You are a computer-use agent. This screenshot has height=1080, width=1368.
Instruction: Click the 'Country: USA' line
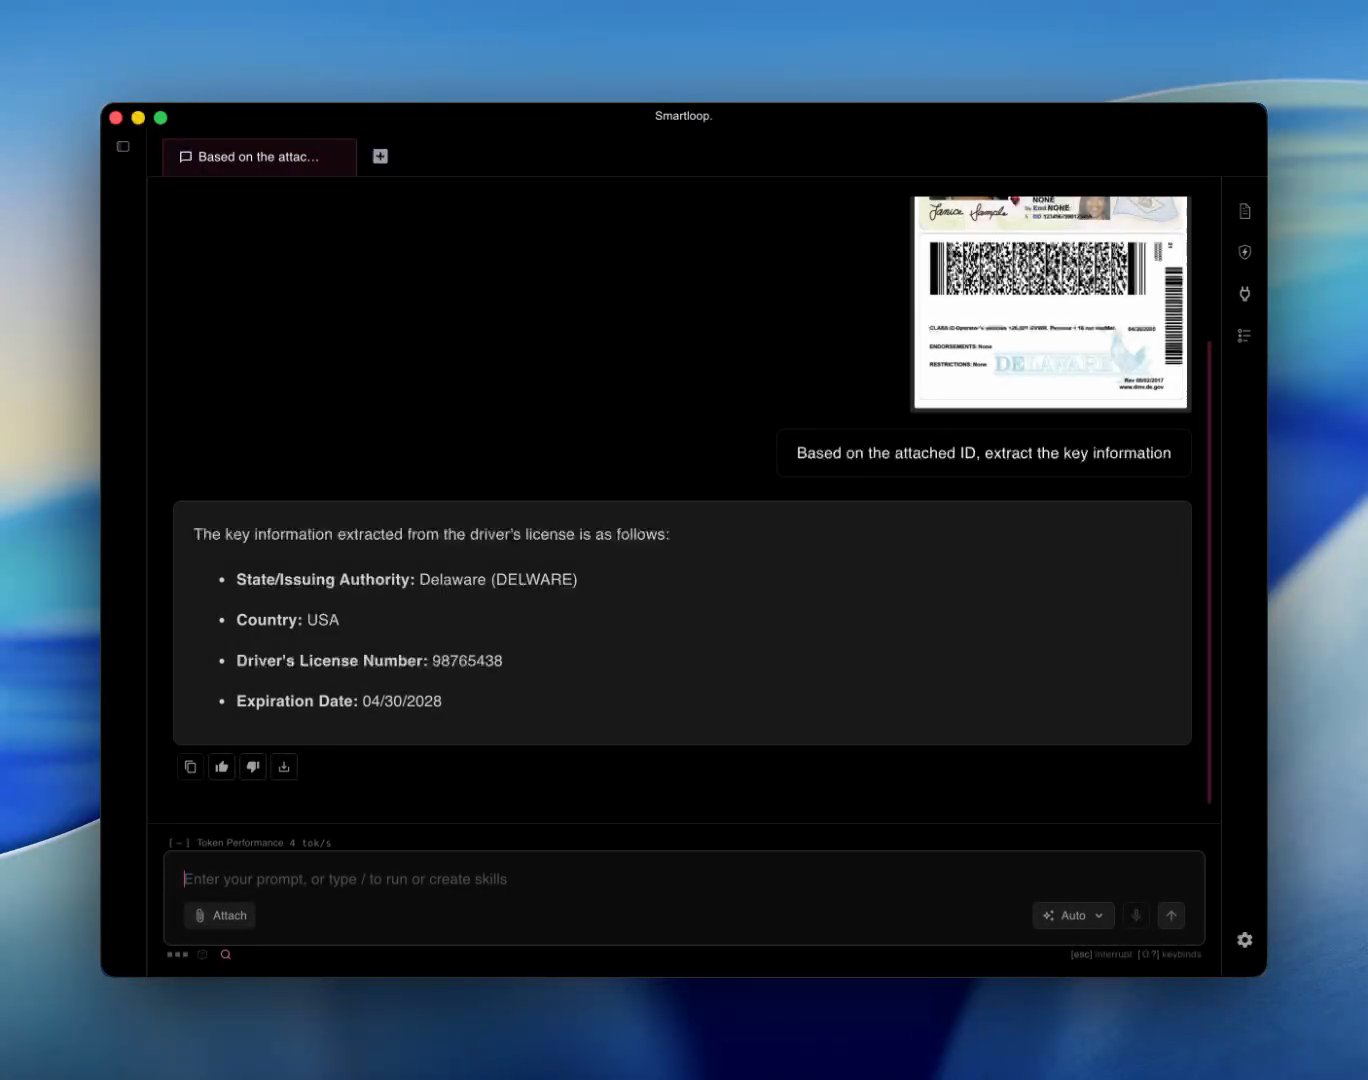287,620
